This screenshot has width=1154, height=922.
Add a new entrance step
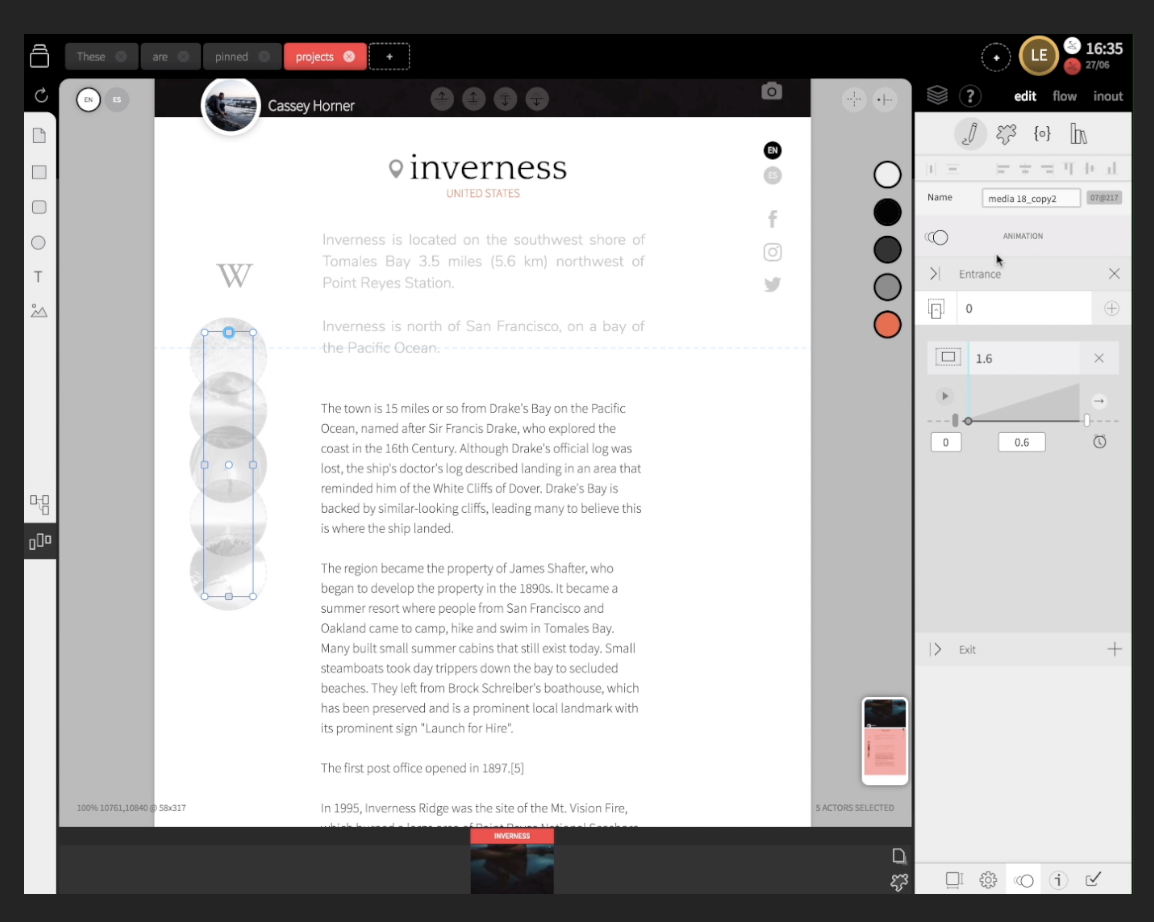[x=1111, y=308]
